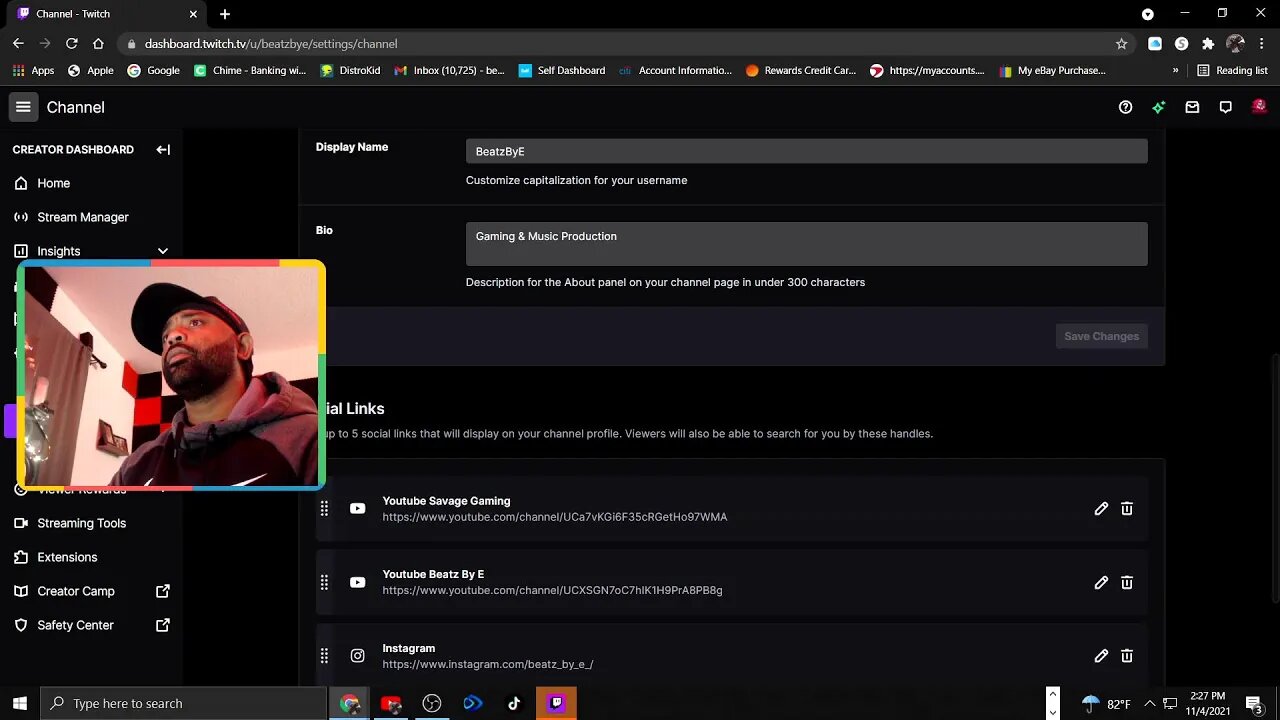
Task: Edit the Youtube Savage Gaming link
Action: coord(1101,509)
